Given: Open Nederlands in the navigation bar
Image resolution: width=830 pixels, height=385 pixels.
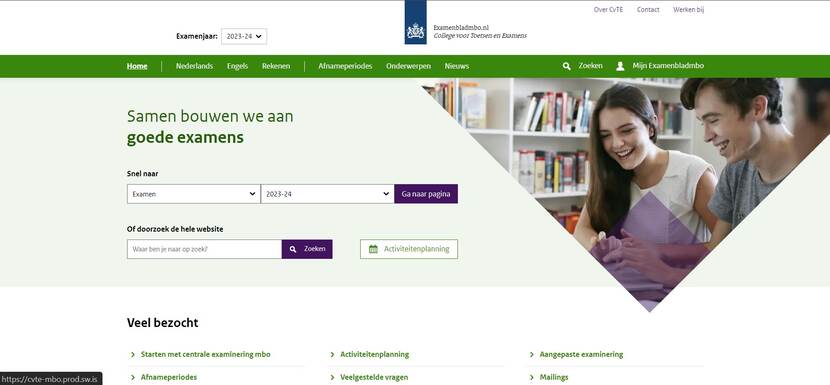Looking at the screenshot, I should [194, 66].
